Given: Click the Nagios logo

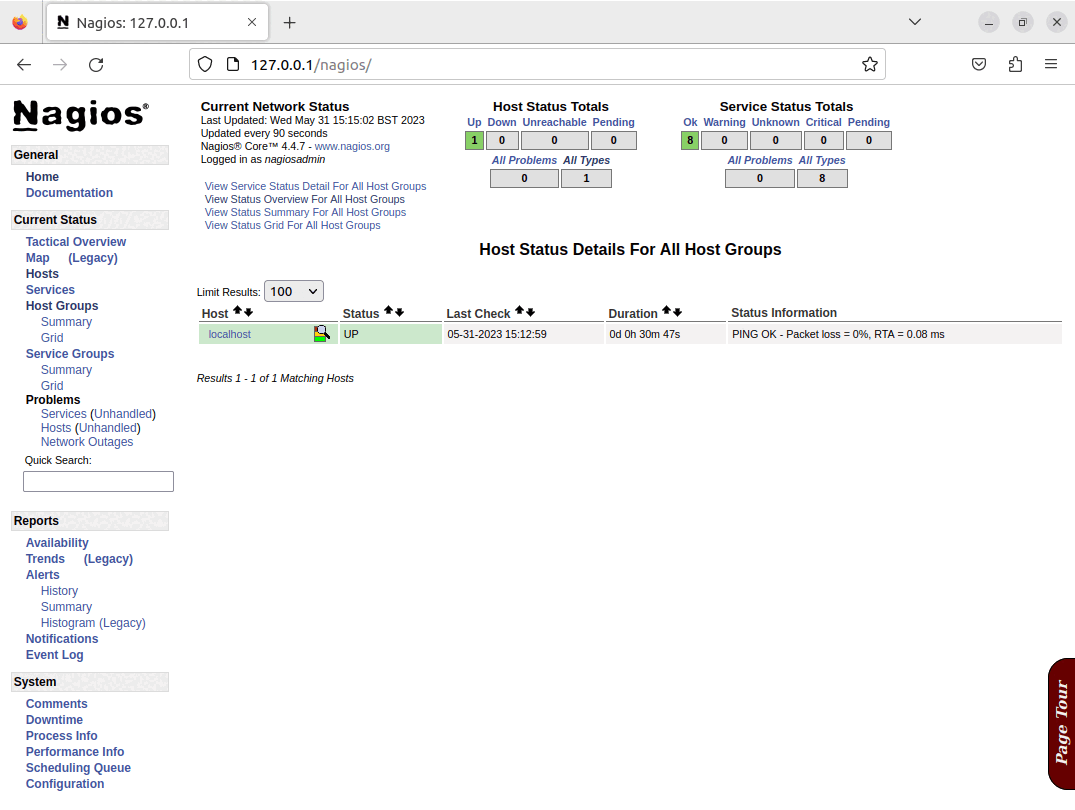Looking at the screenshot, I should (78, 115).
